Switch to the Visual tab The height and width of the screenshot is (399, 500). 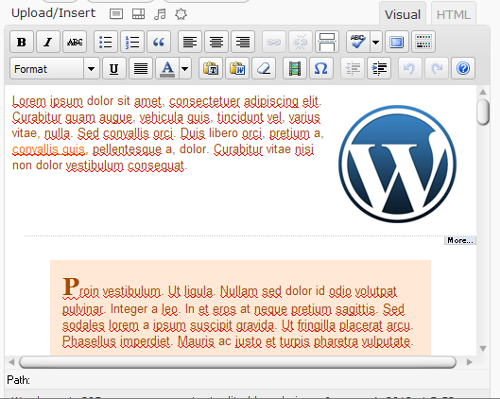coord(402,14)
